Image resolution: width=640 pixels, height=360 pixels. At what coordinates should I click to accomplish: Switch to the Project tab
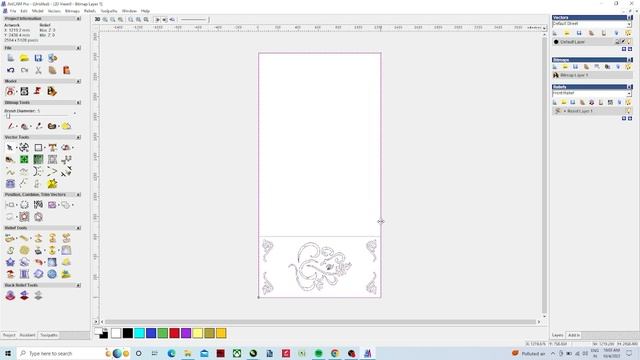pyautogui.click(x=9, y=335)
